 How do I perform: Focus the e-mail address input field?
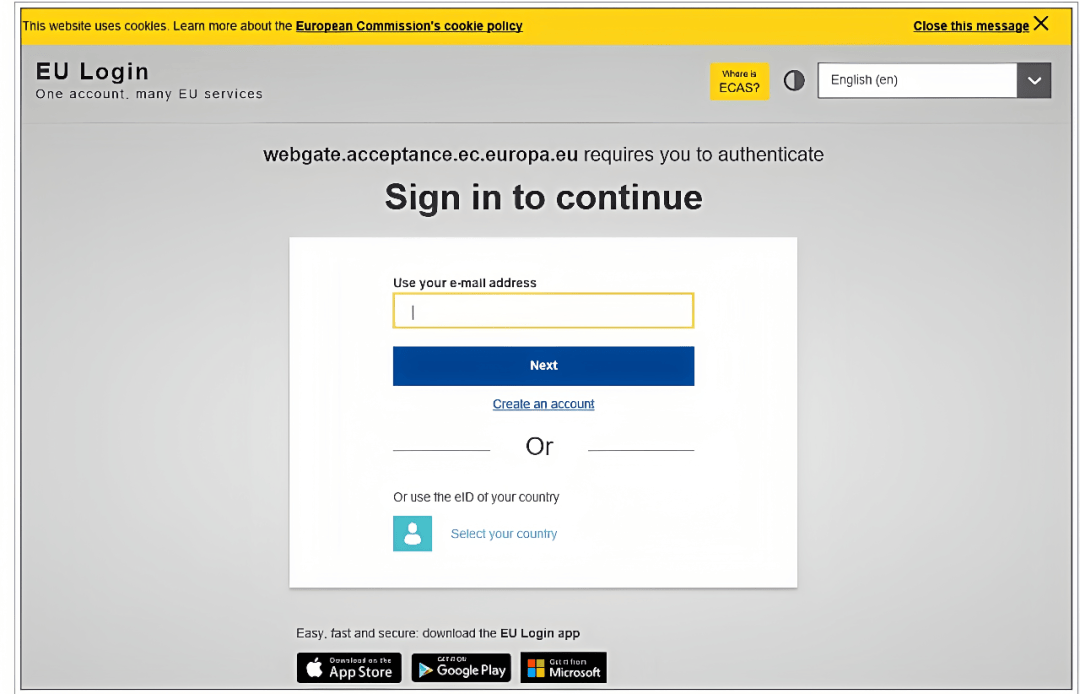tap(543, 311)
